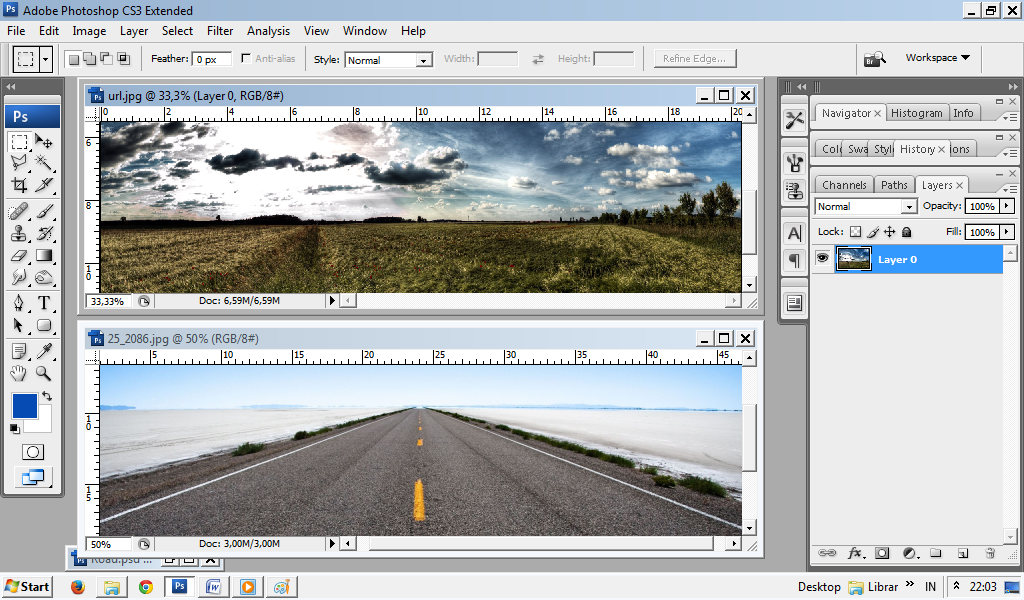Select the Magic Wand tool
Screen dimensions: 1024x600
pos(44,162)
